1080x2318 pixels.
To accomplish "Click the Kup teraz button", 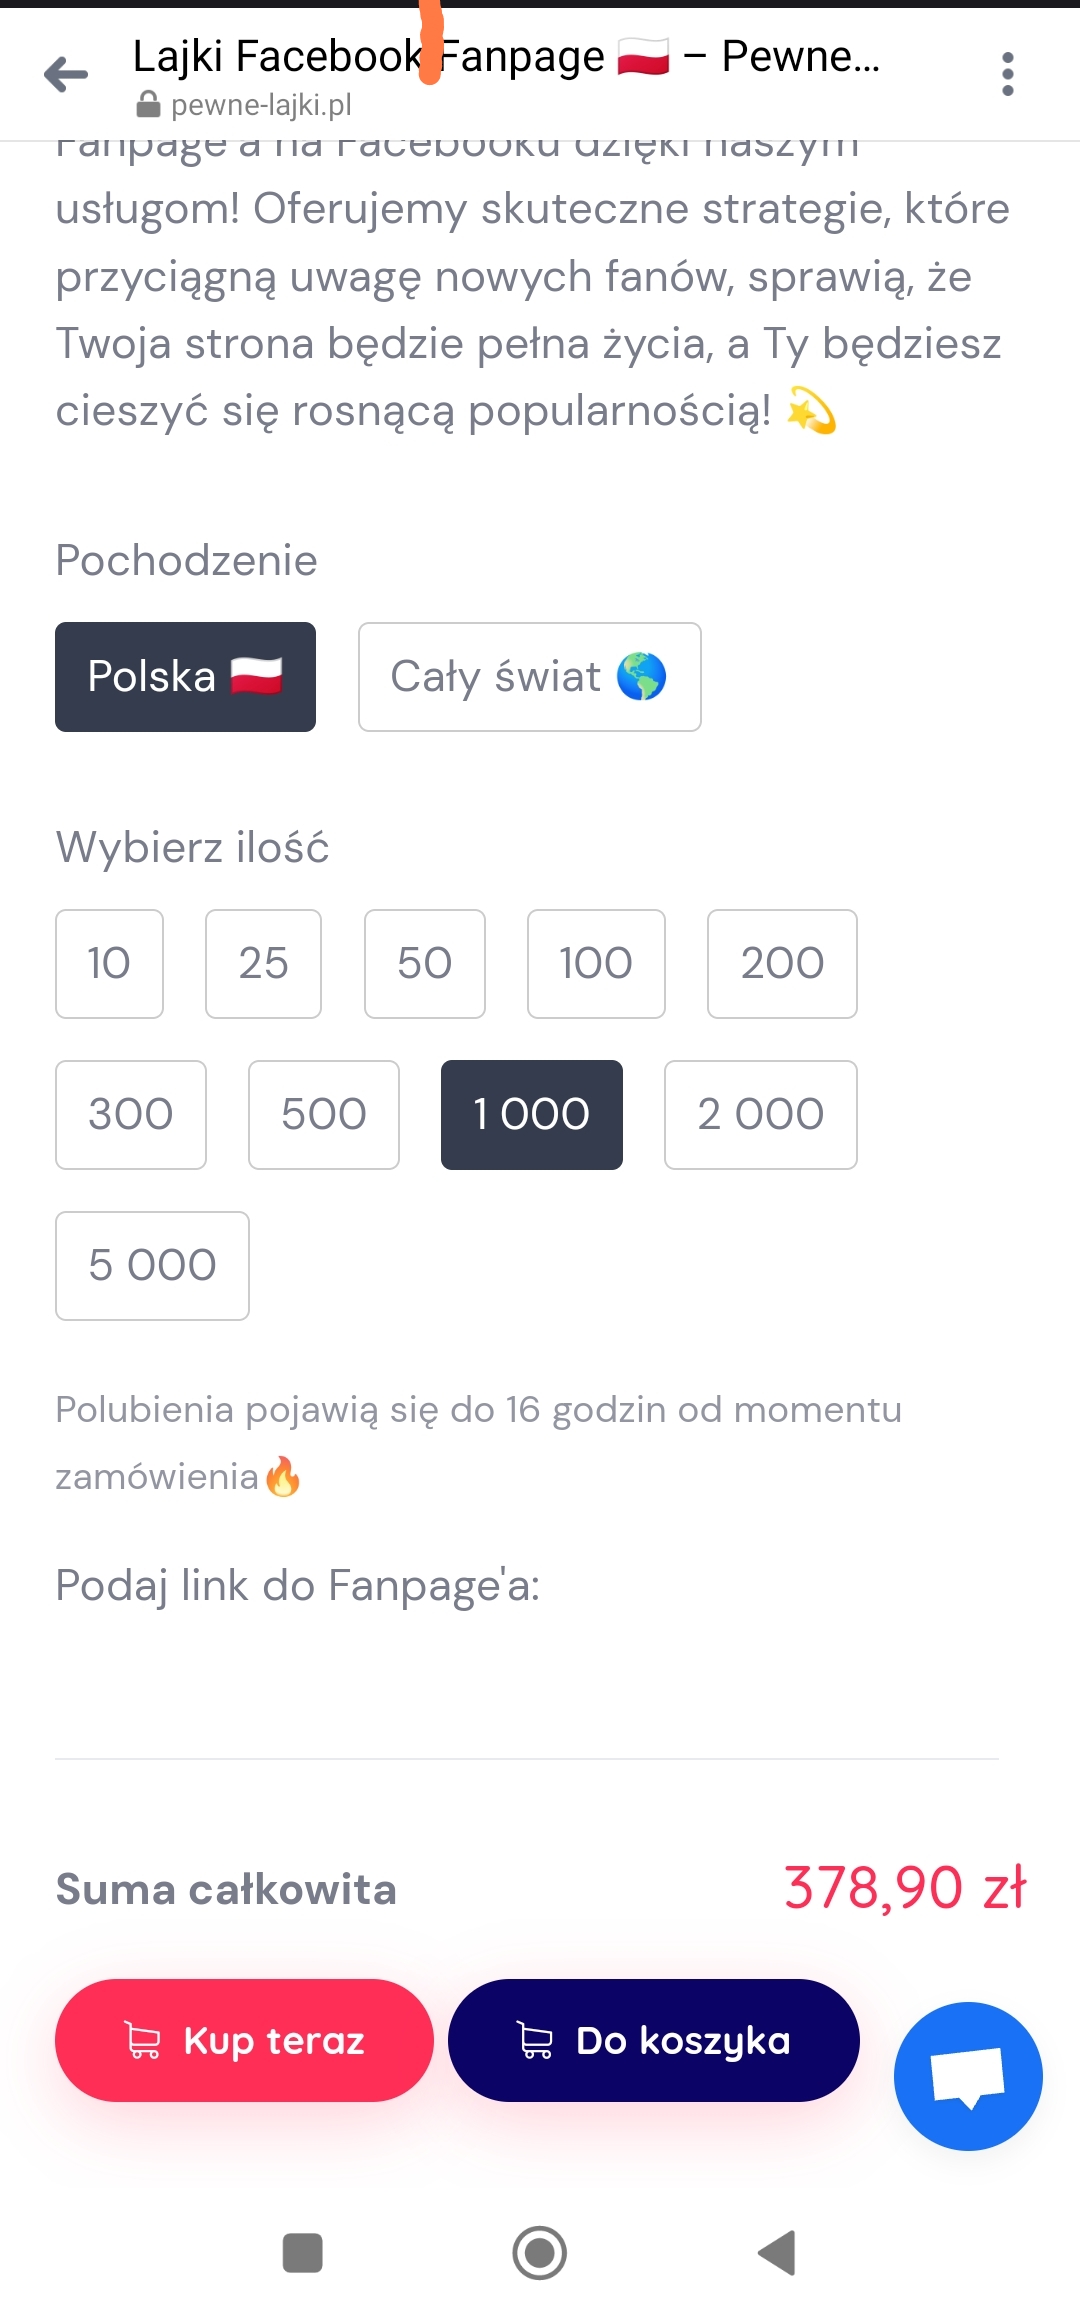I will (244, 2040).
